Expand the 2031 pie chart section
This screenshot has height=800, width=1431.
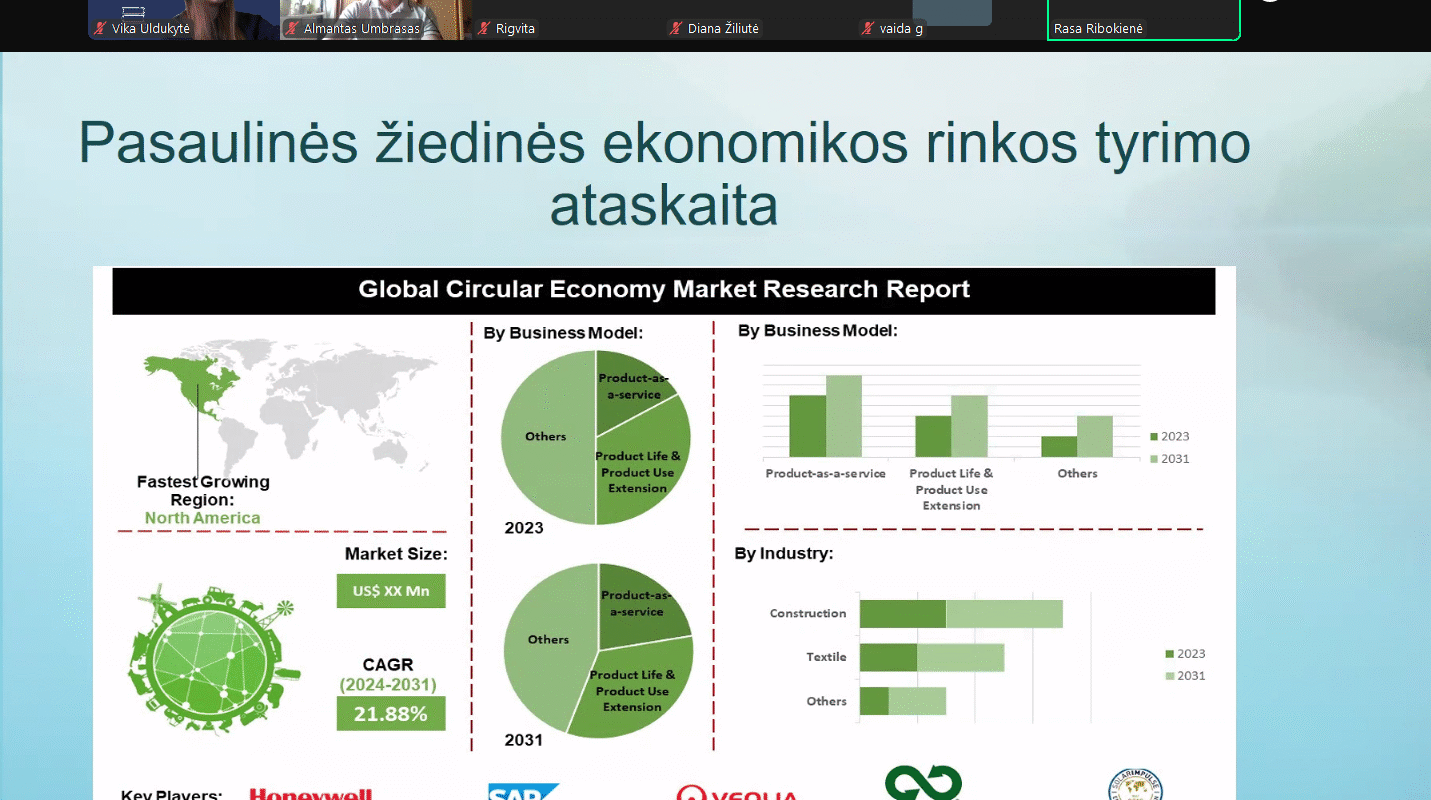pos(597,650)
